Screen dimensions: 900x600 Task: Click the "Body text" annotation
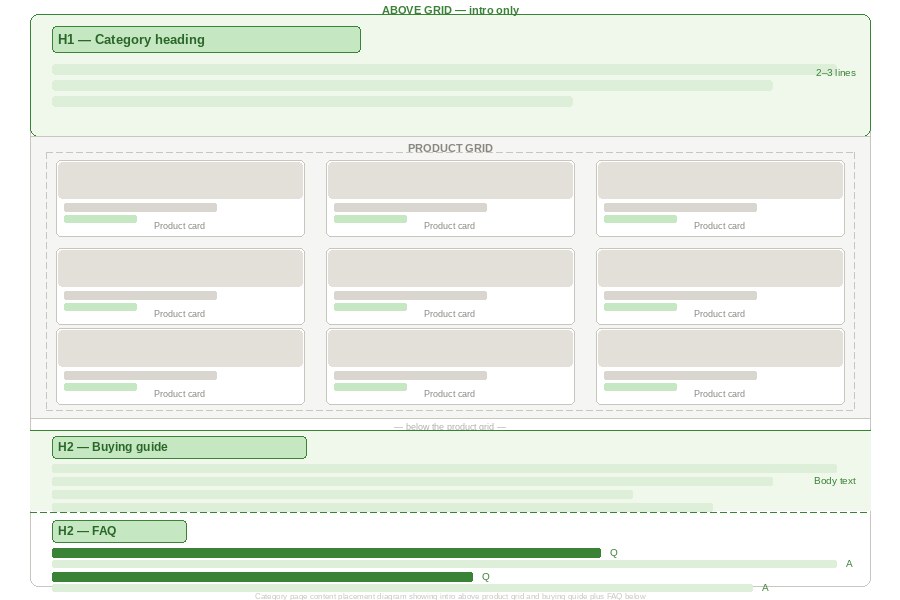pos(835,481)
